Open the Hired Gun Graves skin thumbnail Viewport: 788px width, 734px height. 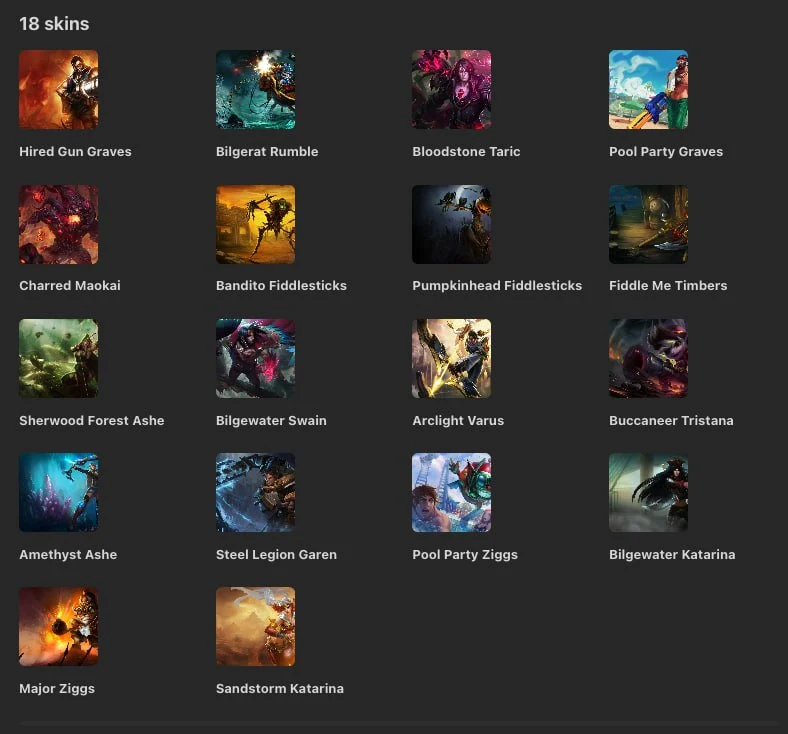[59, 89]
